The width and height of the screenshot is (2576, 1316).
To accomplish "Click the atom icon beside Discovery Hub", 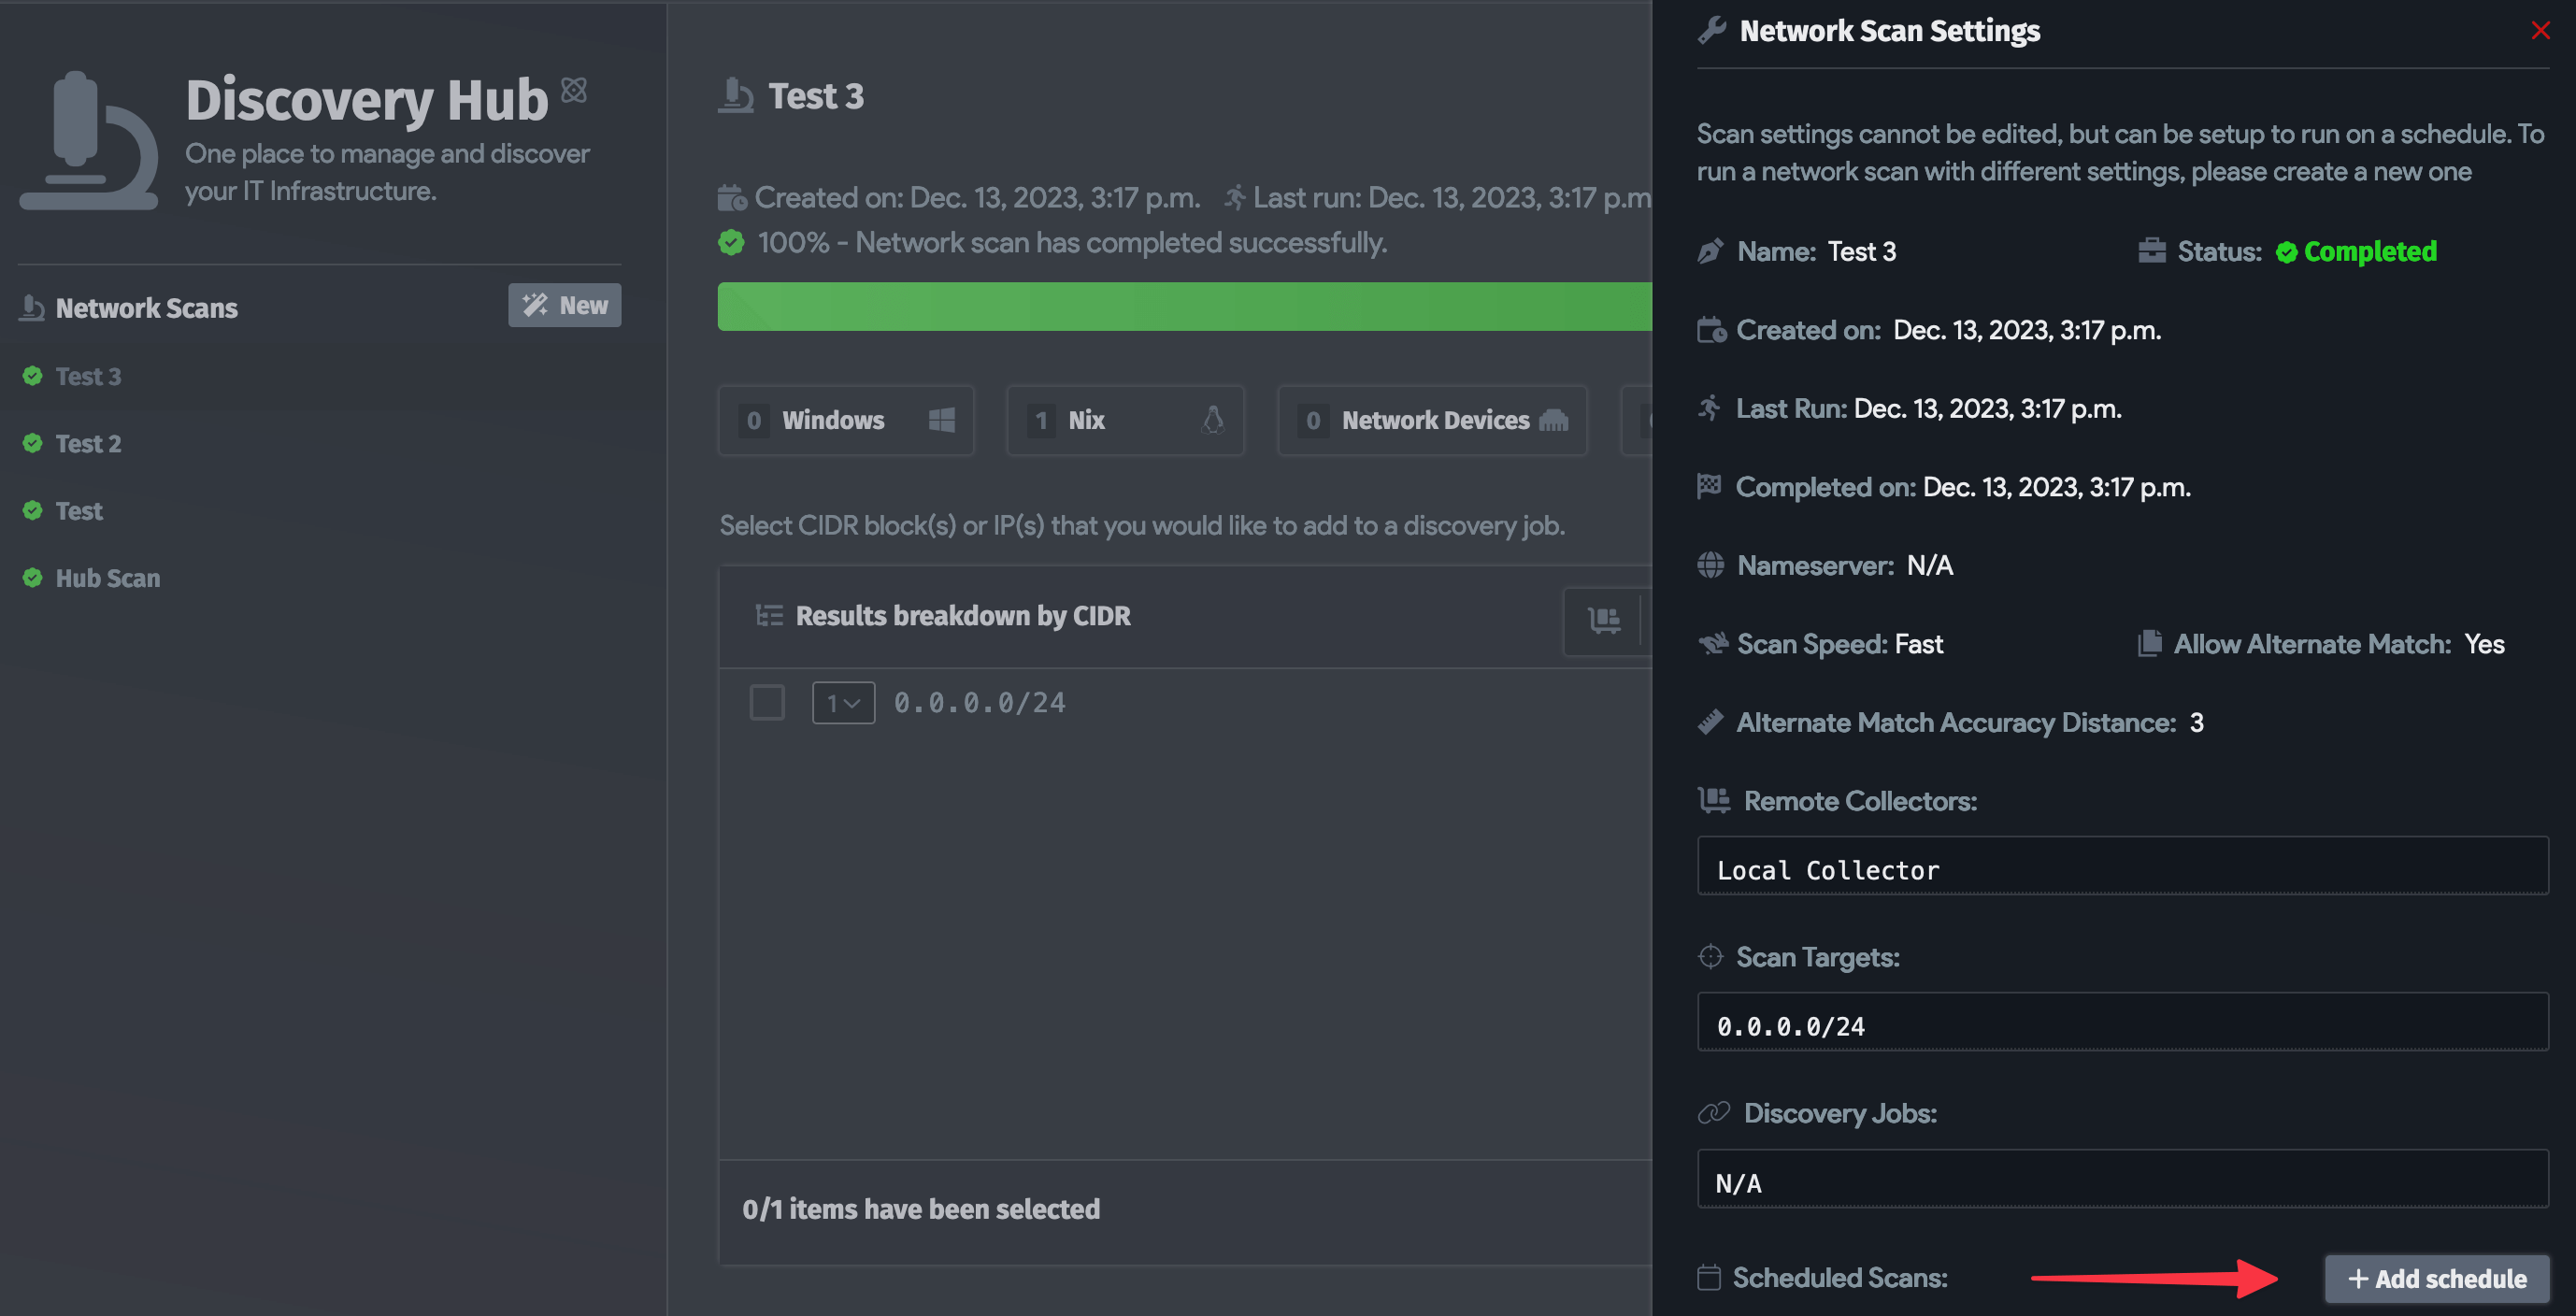I will [574, 90].
